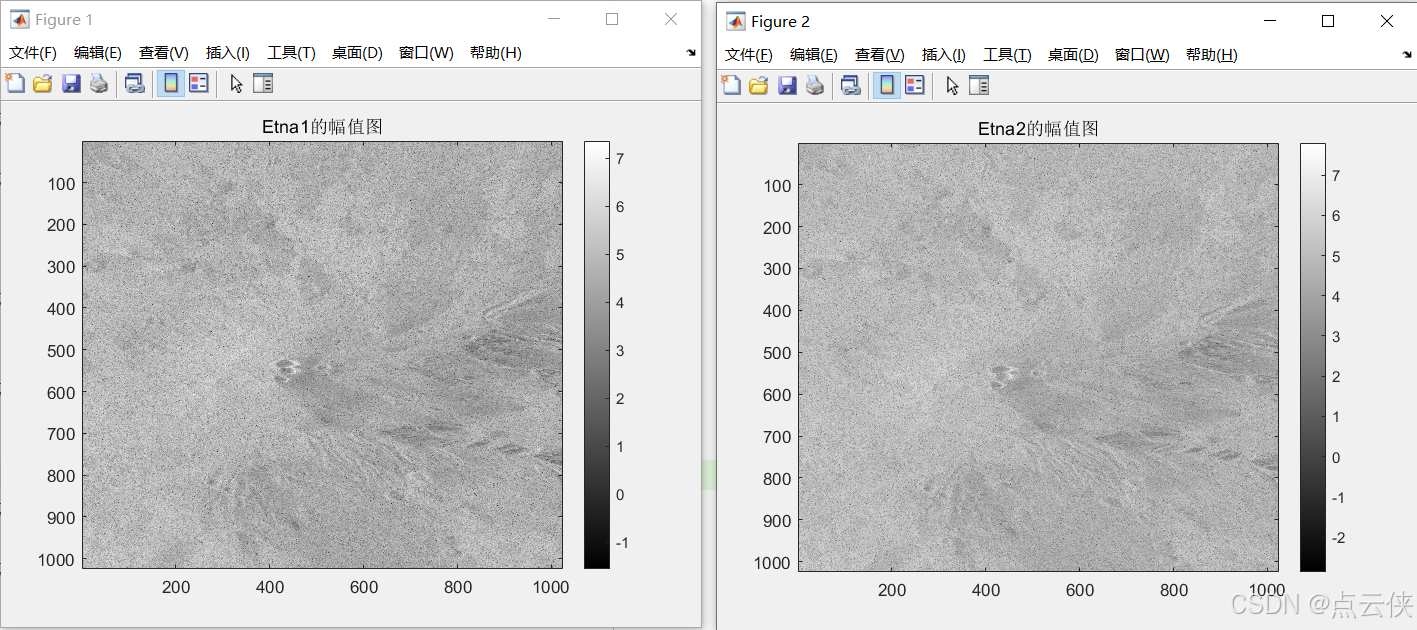Open Property Inspector icon in Figure 1 toolbar
This screenshot has height=630, width=1417.
coord(263,84)
